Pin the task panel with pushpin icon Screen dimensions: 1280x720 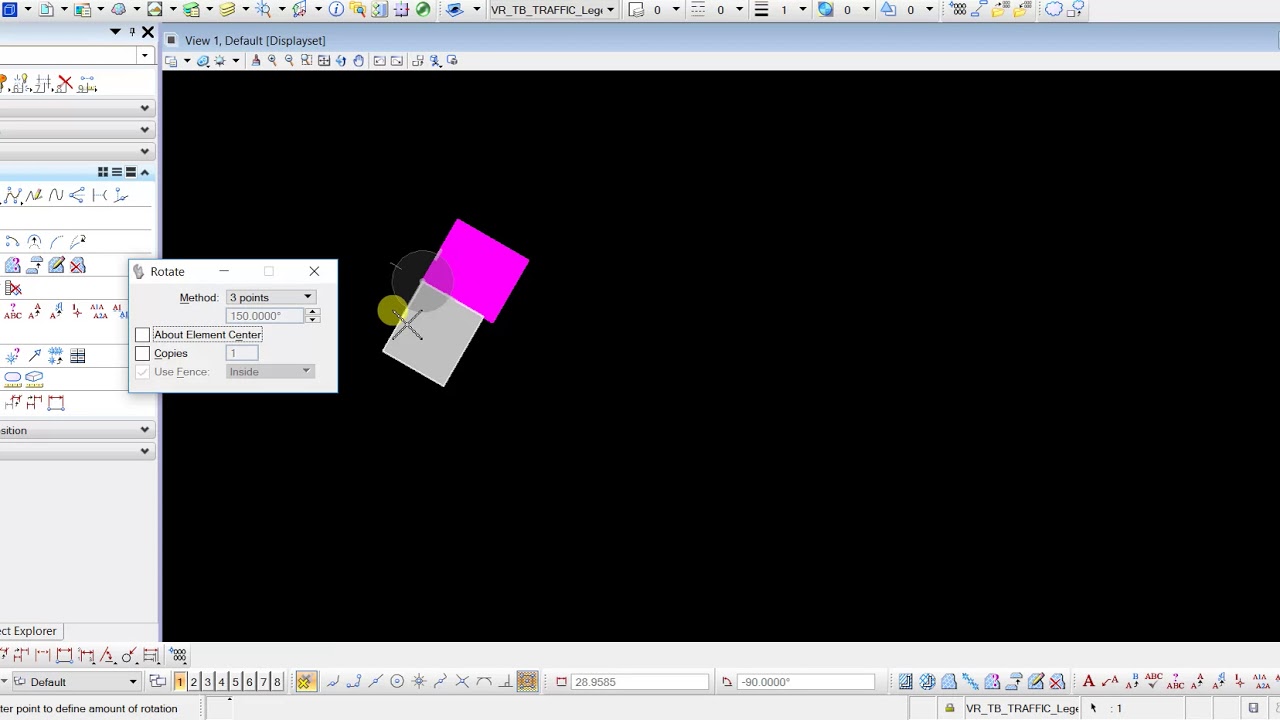click(131, 32)
